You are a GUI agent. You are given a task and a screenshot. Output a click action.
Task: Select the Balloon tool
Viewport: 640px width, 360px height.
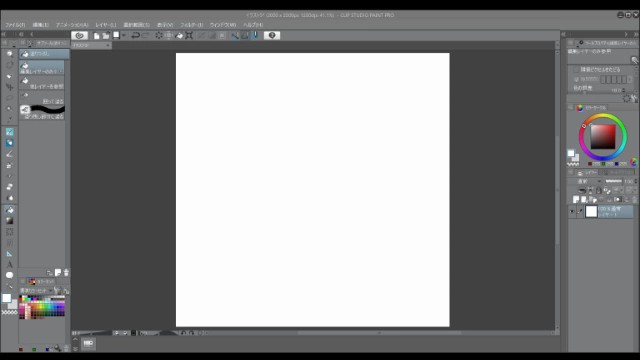(9, 275)
